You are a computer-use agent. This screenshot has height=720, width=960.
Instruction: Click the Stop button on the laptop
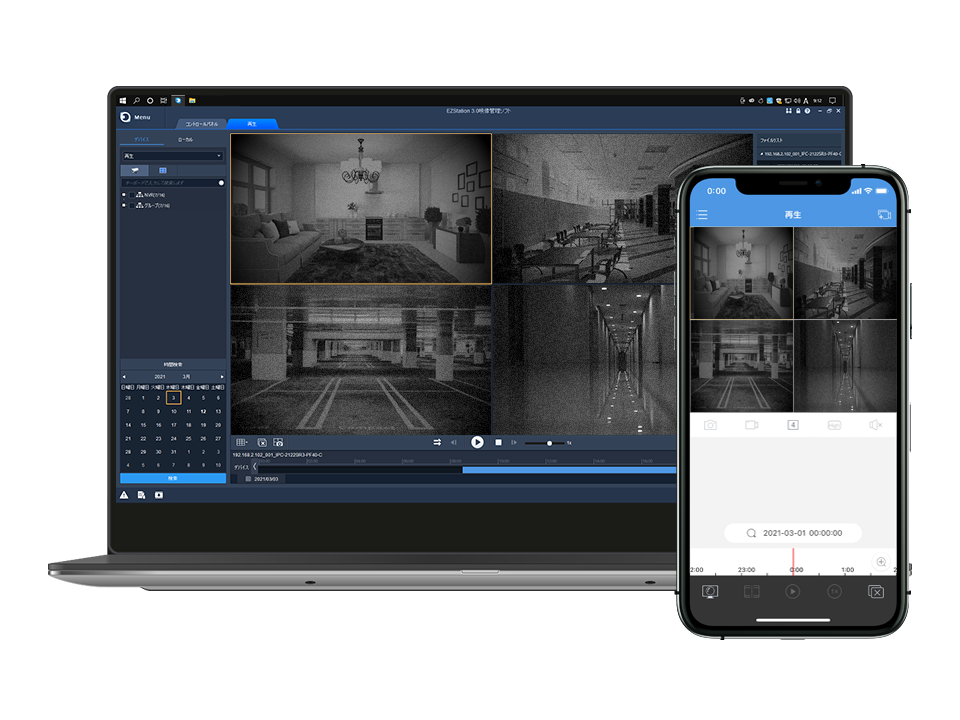click(x=498, y=442)
